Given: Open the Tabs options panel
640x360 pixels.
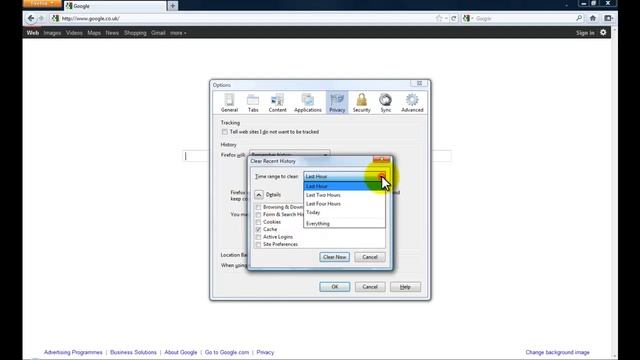Looking at the screenshot, I should [x=253, y=102].
